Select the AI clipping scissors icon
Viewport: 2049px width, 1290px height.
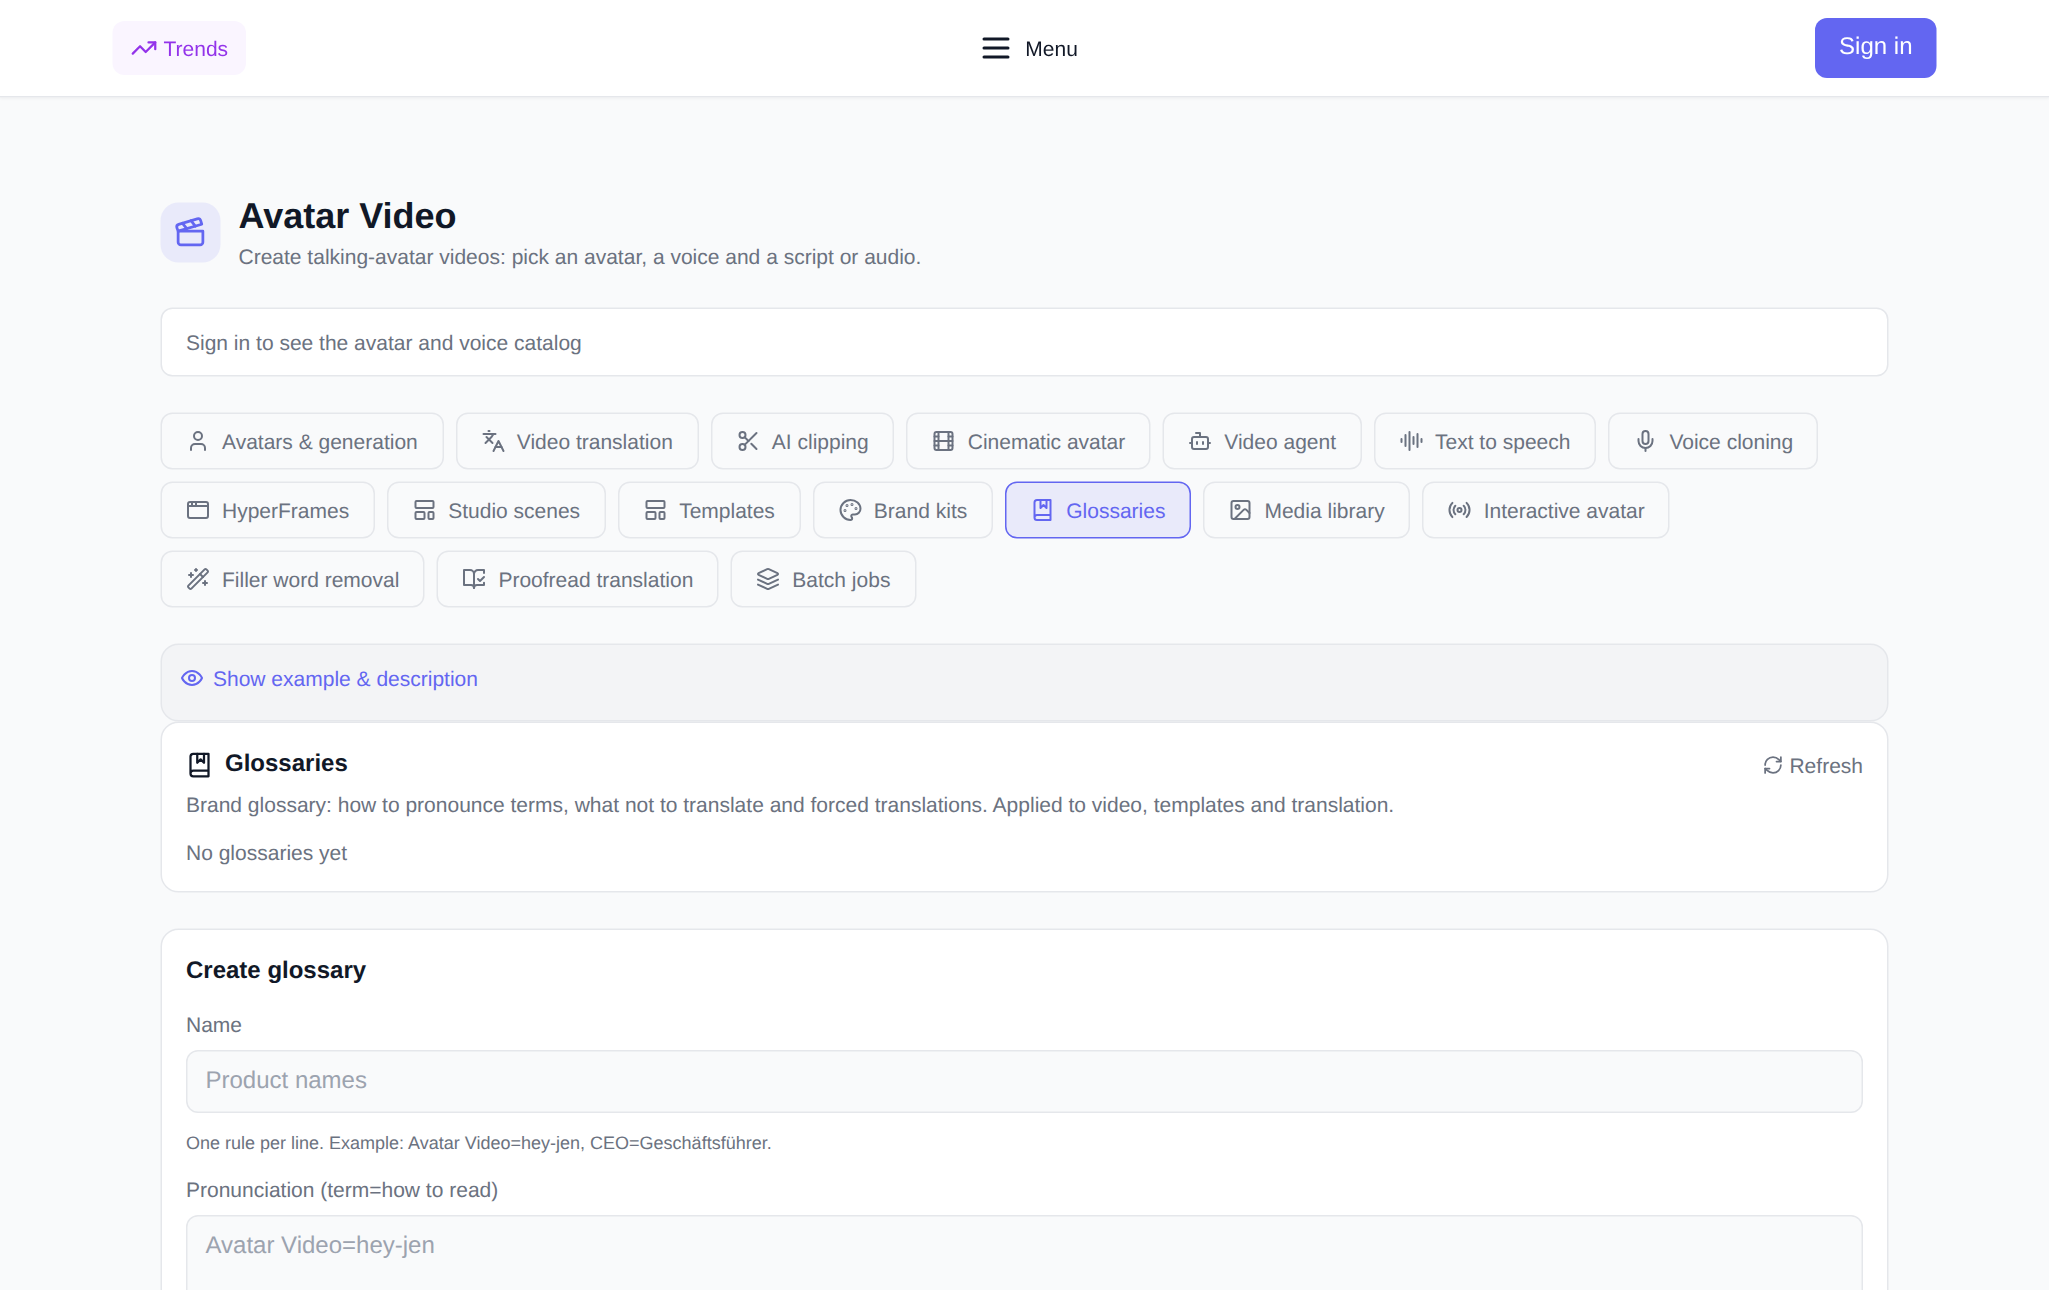(x=748, y=441)
